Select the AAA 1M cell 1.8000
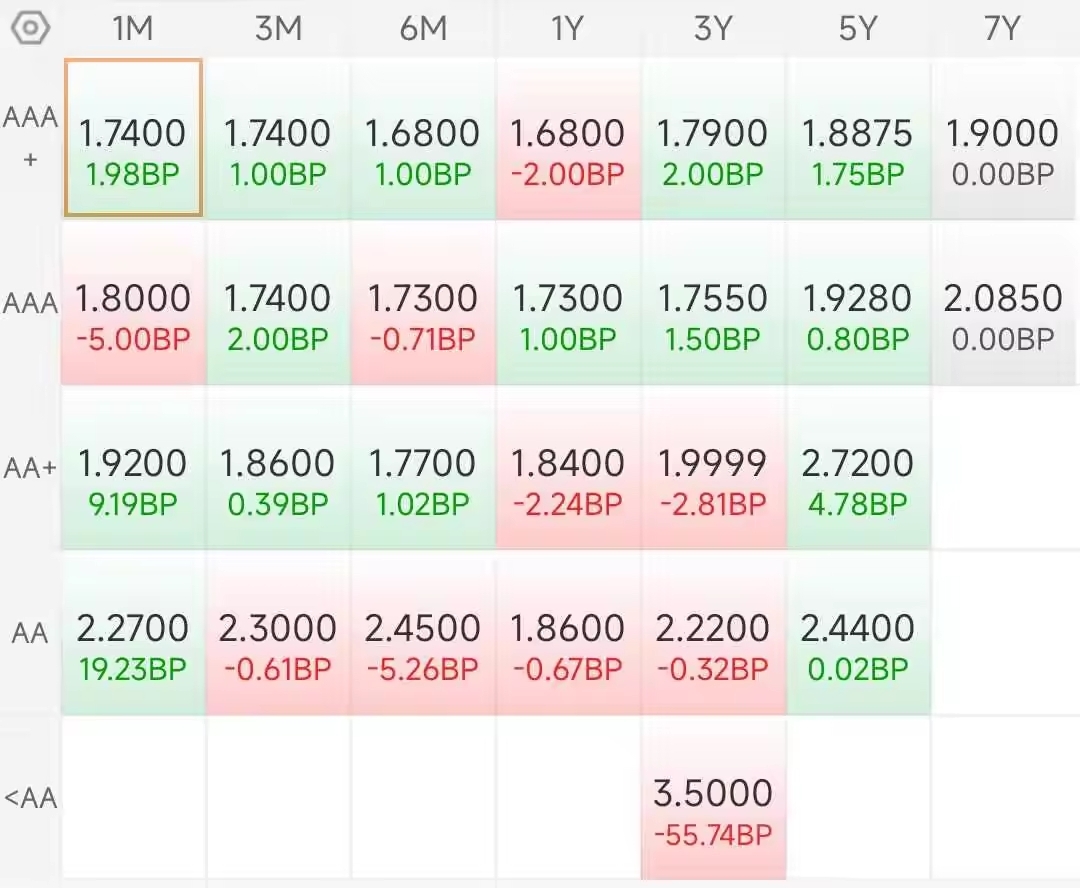Viewport: 1080px width, 888px height. coord(133,303)
